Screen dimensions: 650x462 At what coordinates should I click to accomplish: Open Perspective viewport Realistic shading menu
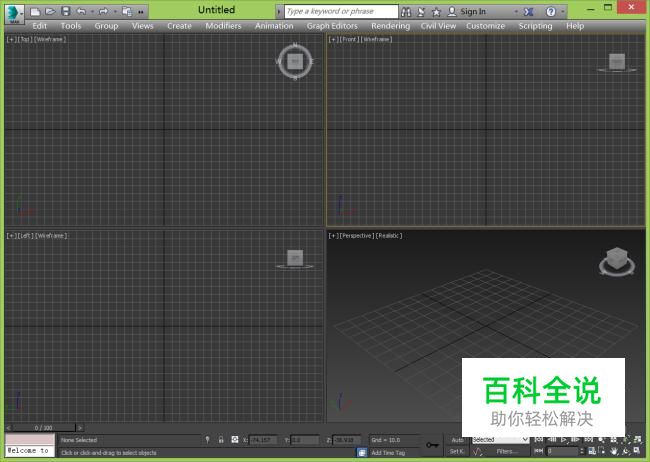point(389,236)
